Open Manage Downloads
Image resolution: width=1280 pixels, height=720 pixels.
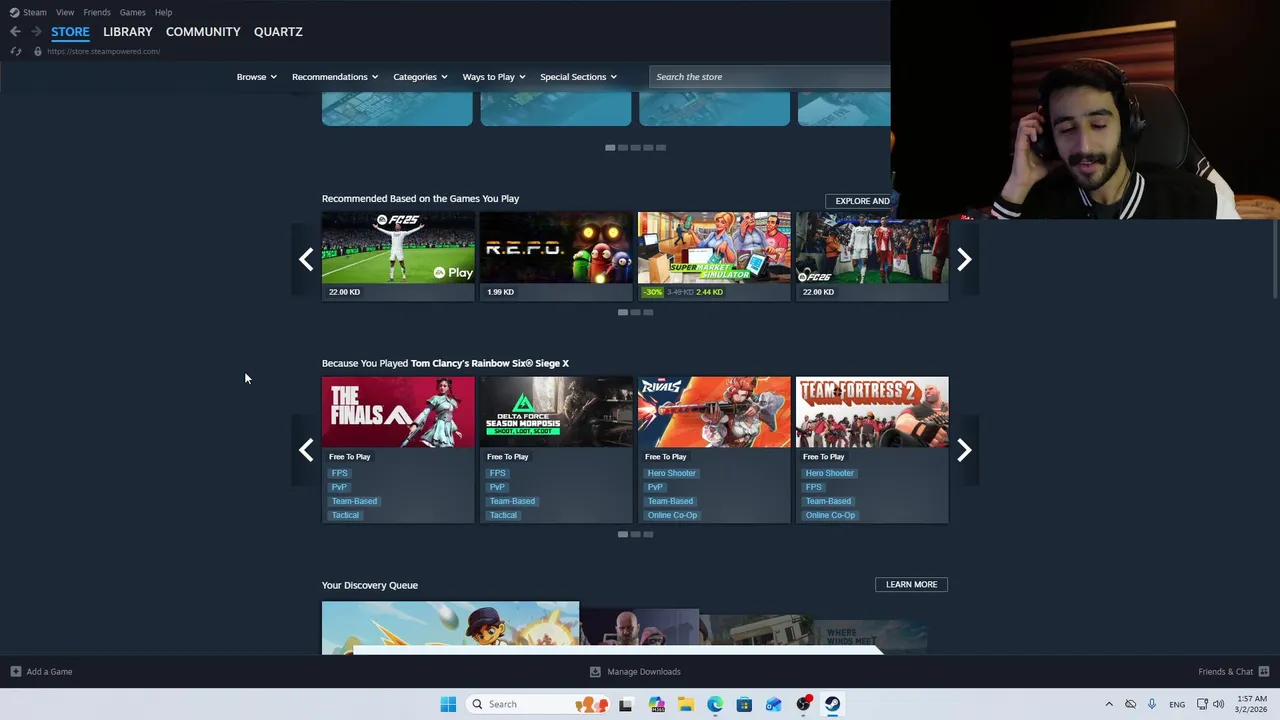pos(644,671)
